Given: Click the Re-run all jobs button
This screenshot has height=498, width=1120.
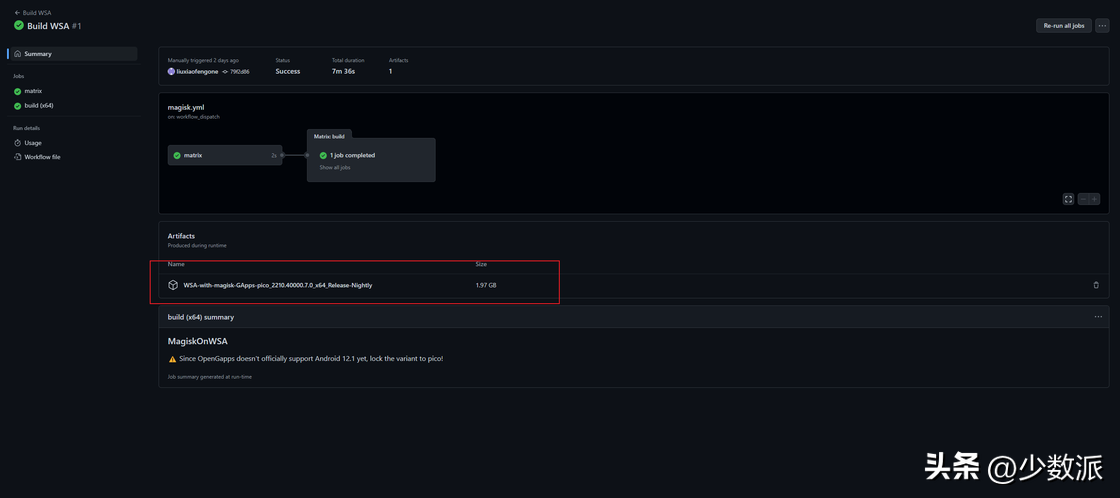Looking at the screenshot, I should pos(1063,26).
